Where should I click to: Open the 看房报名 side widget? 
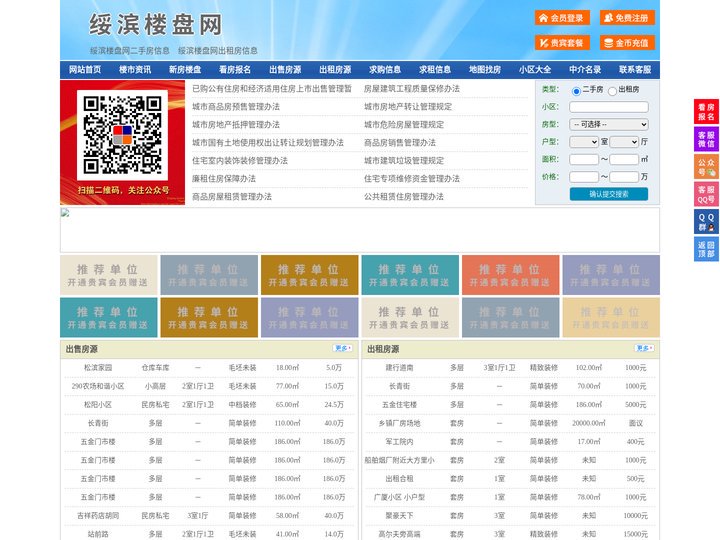tap(706, 112)
